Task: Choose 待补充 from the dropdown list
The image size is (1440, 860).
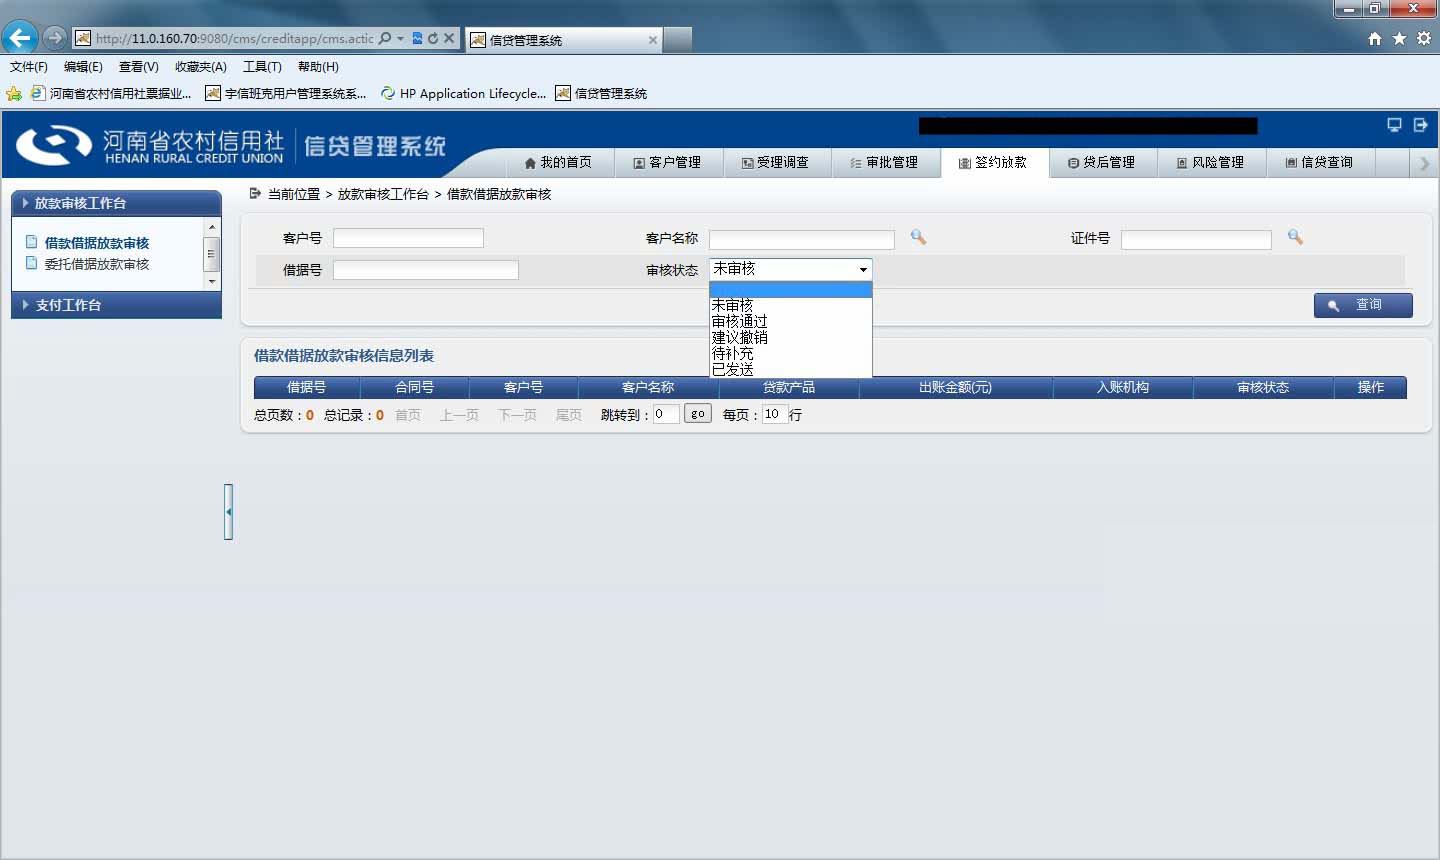Action: point(791,354)
